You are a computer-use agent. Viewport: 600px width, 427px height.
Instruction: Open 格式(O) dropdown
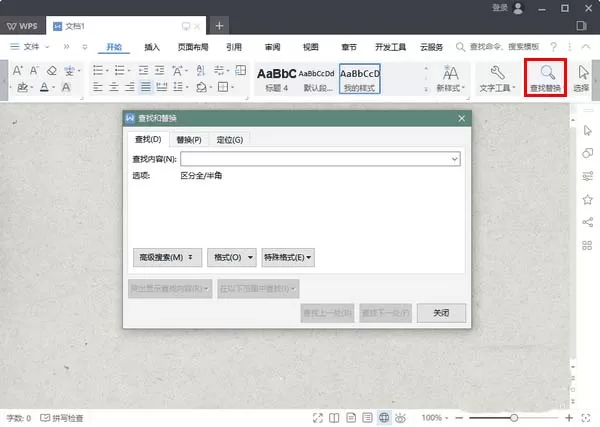click(x=232, y=258)
